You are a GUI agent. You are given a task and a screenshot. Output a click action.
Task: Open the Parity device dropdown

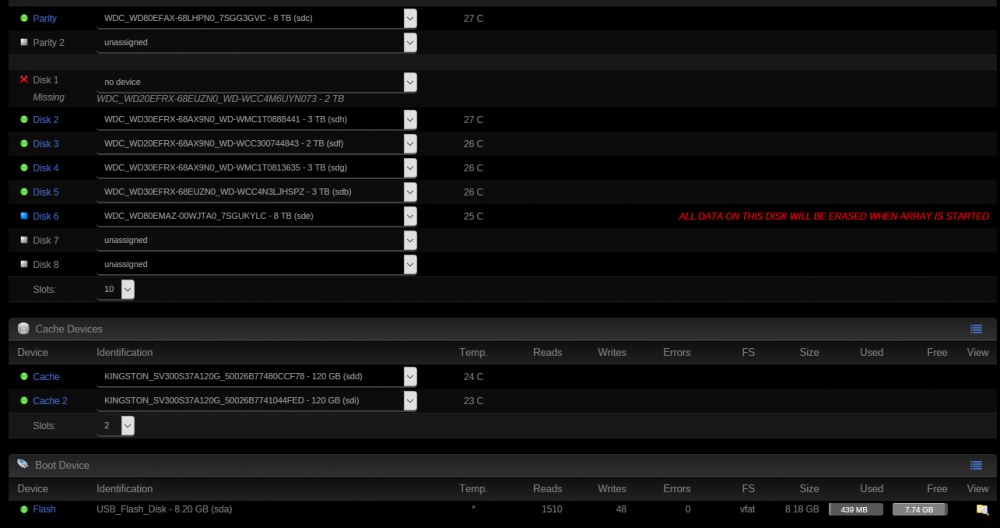256,18
